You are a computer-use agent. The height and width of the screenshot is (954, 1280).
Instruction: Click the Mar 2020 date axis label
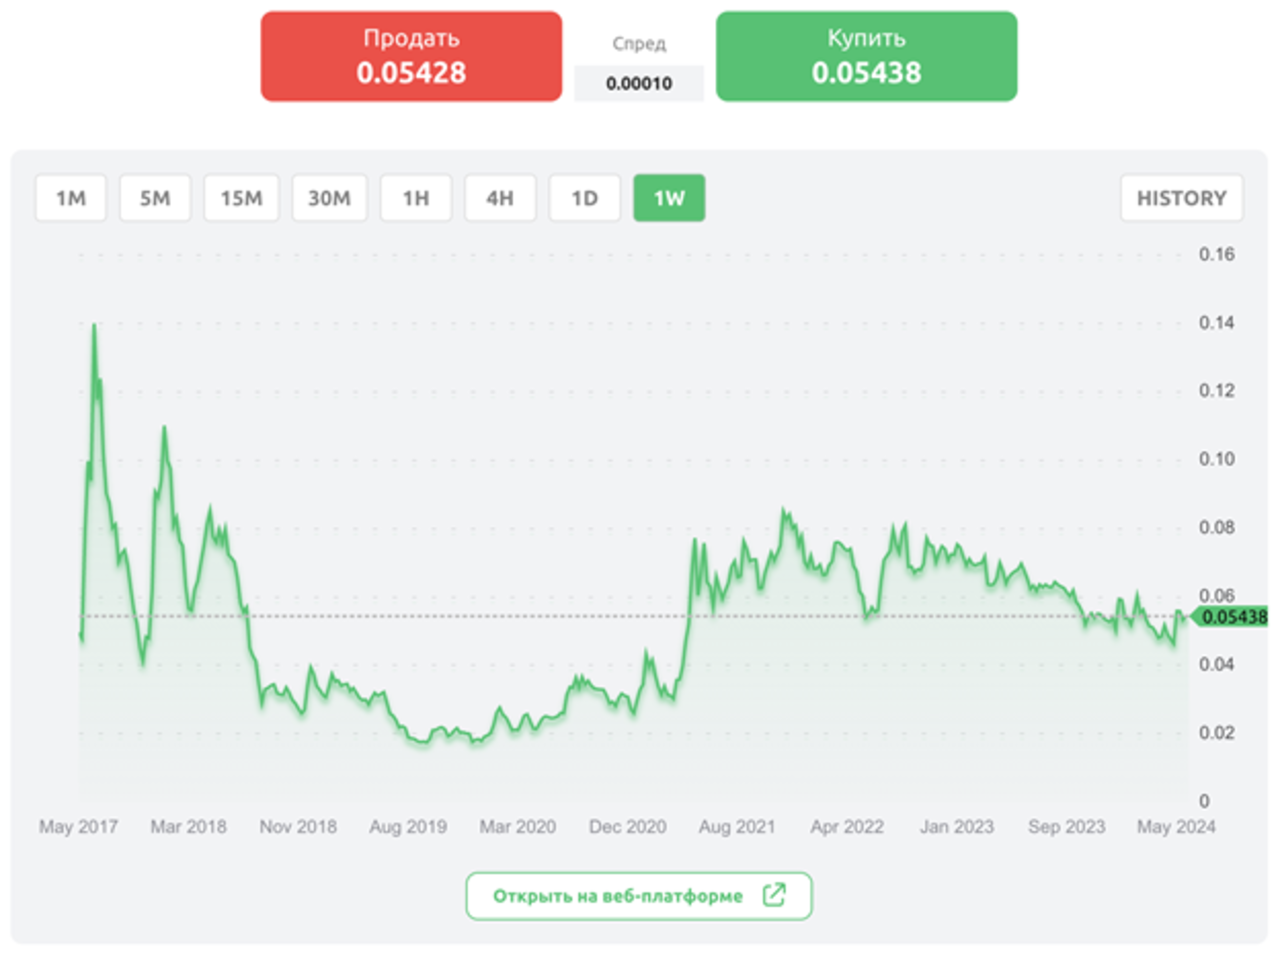click(x=517, y=827)
